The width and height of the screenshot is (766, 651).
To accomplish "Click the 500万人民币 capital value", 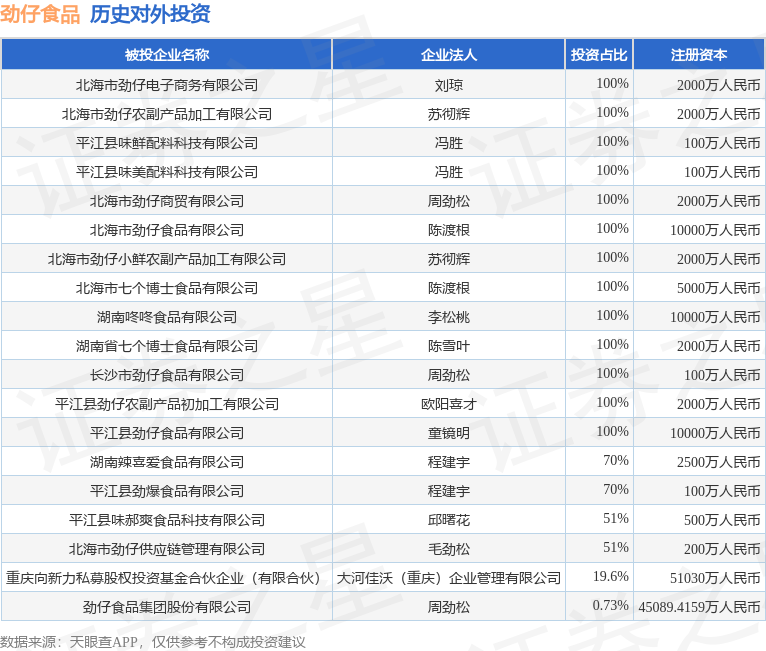I will pyautogui.click(x=722, y=520).
